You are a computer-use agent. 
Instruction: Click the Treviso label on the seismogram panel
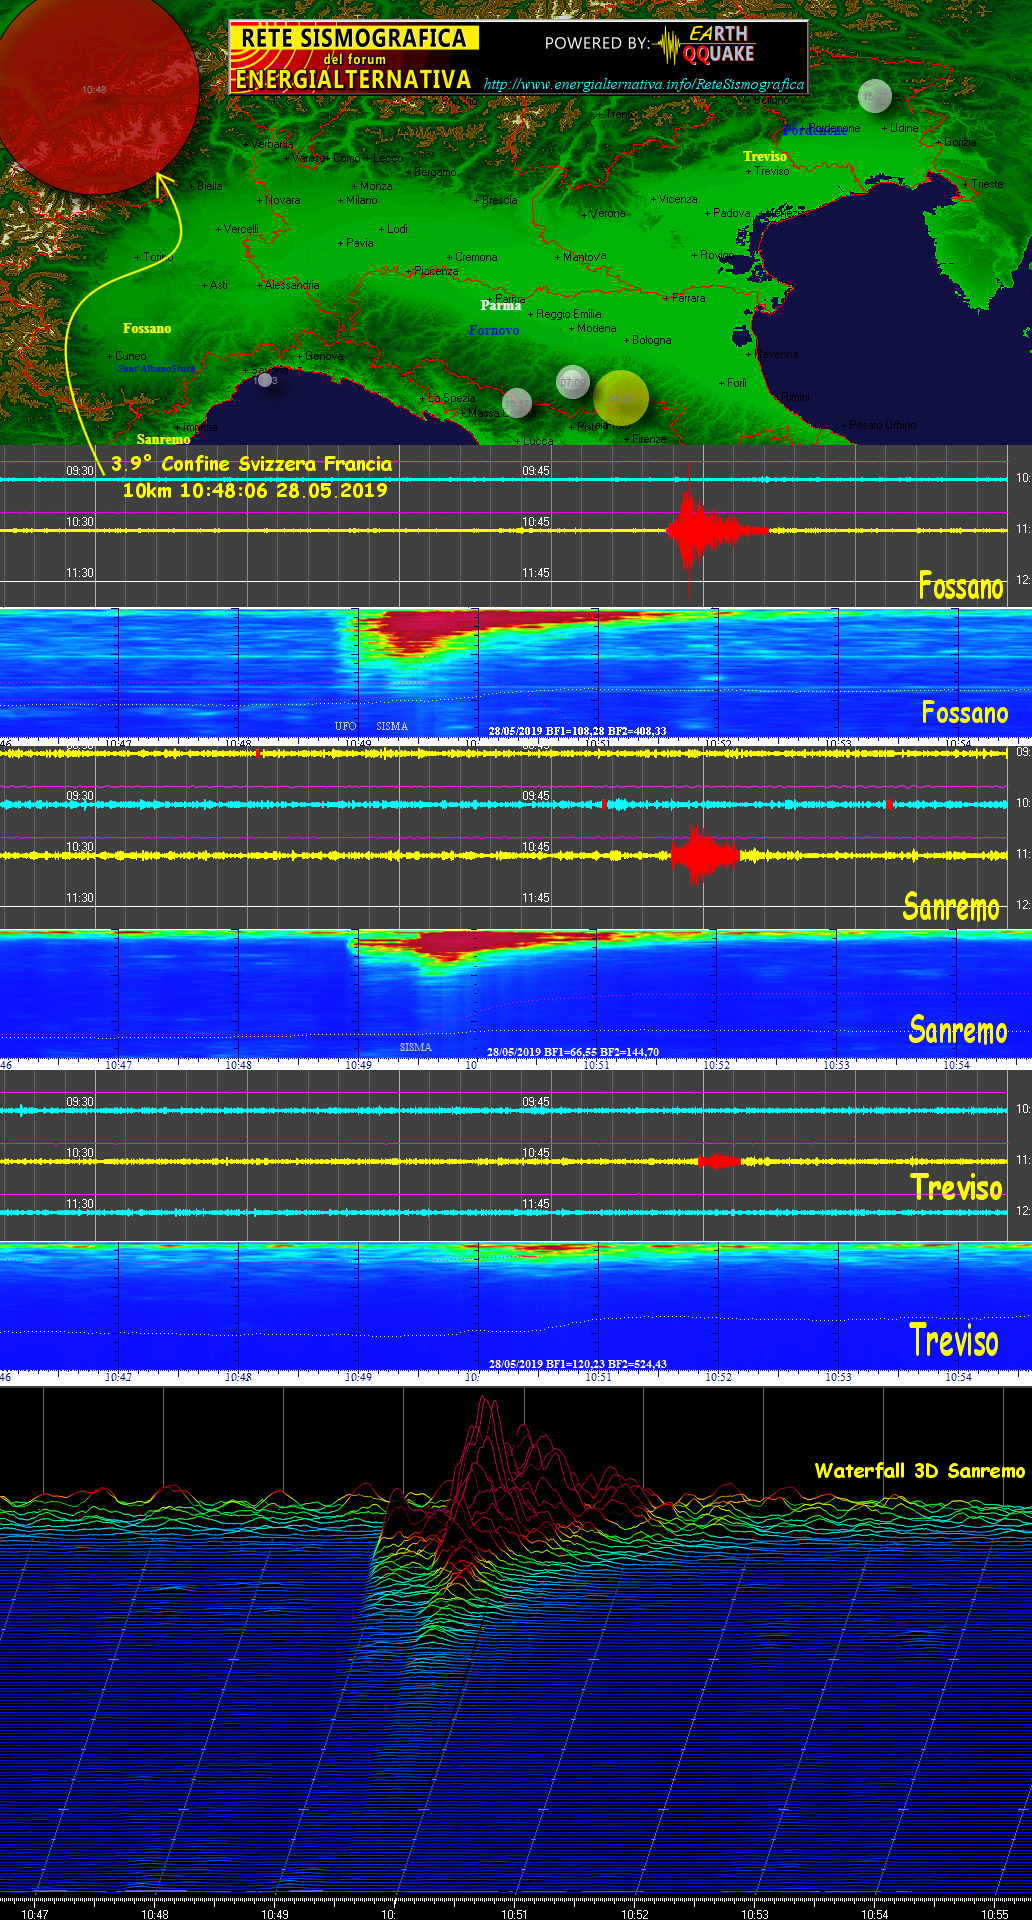[956, 1188]
